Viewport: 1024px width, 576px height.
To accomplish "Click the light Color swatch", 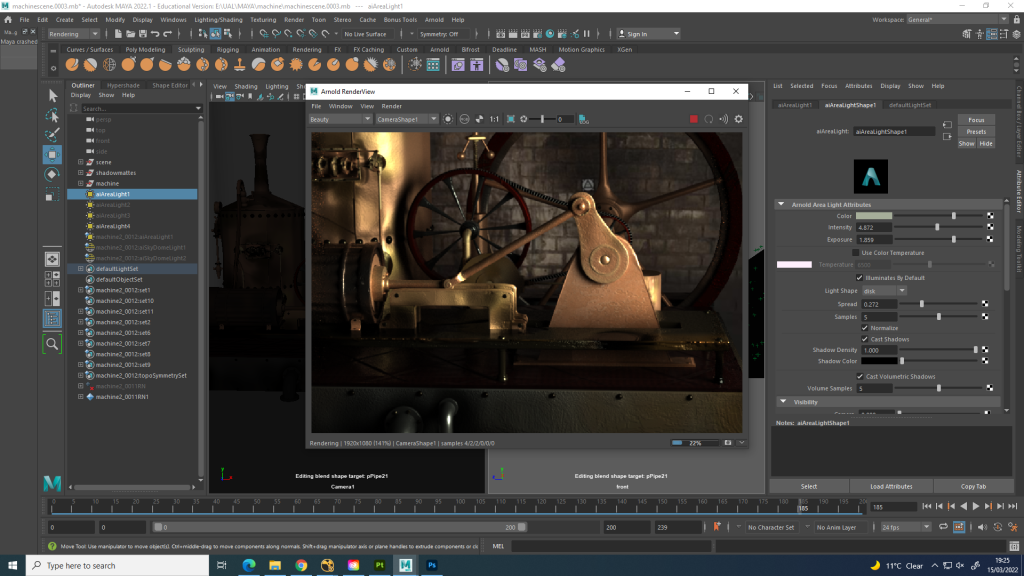I will click(x=874, y=216).
